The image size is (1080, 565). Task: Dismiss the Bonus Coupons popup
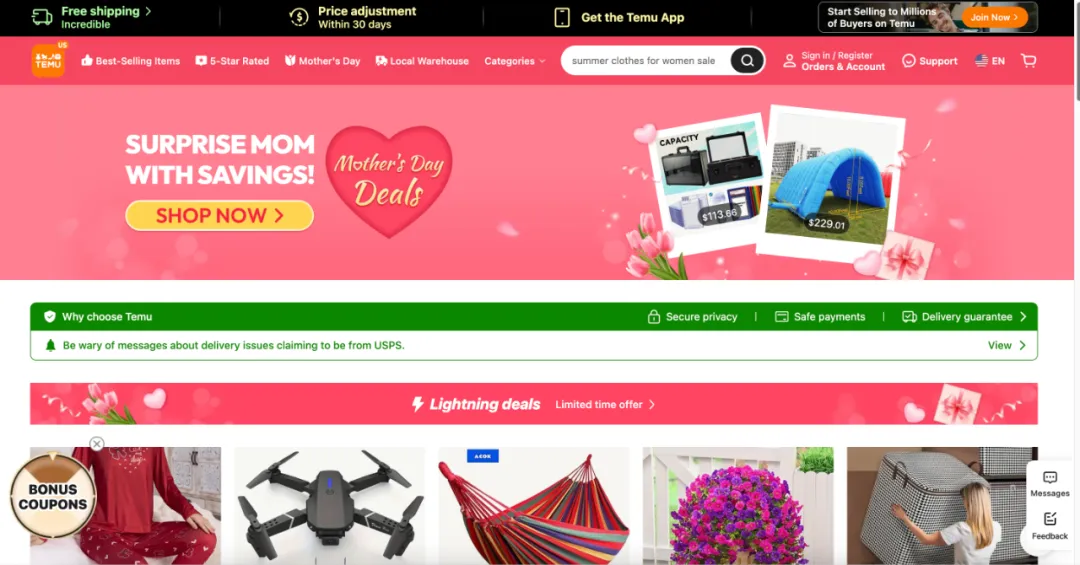(97, 444)
